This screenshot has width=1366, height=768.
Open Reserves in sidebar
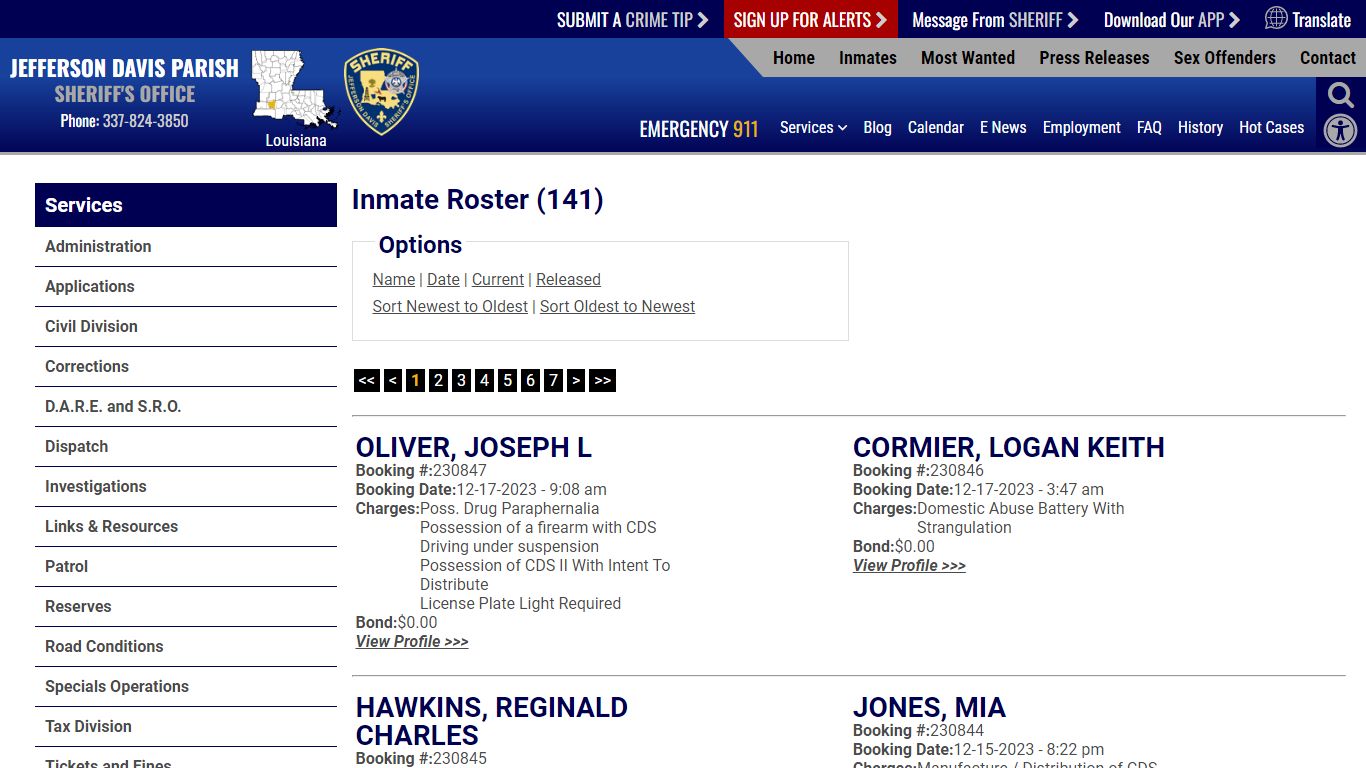186,606
